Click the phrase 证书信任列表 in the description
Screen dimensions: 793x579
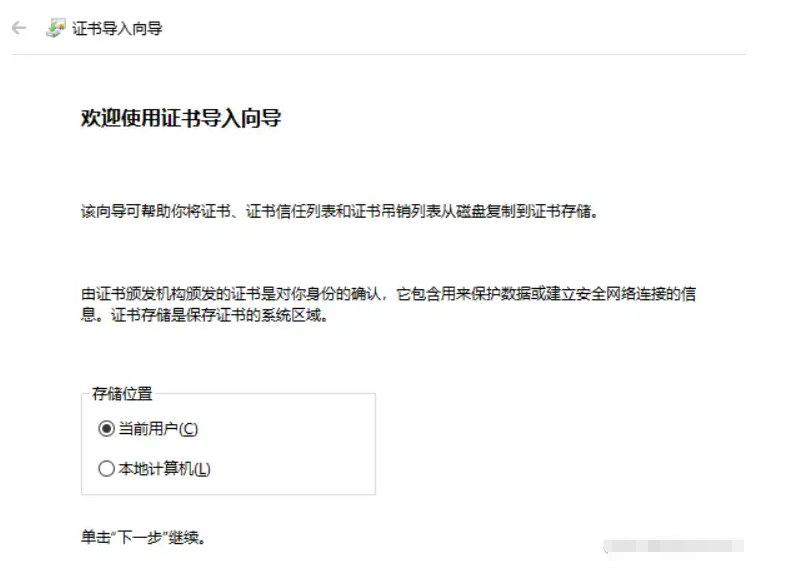point(291,211)
